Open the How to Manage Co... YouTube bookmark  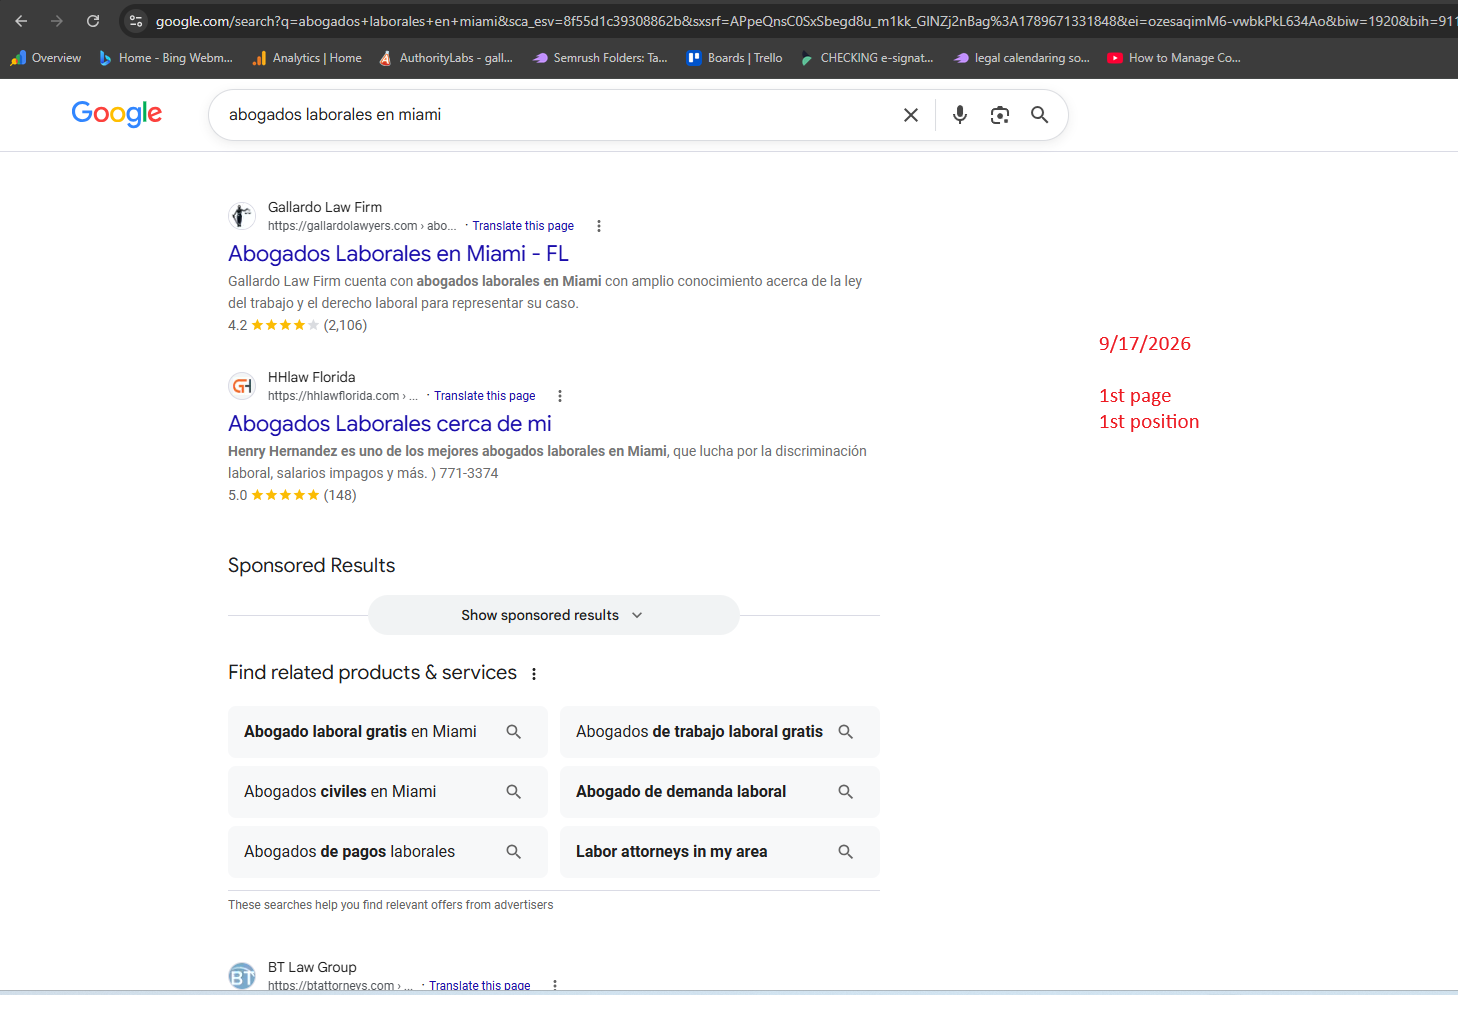click(x=1175, y=58)
